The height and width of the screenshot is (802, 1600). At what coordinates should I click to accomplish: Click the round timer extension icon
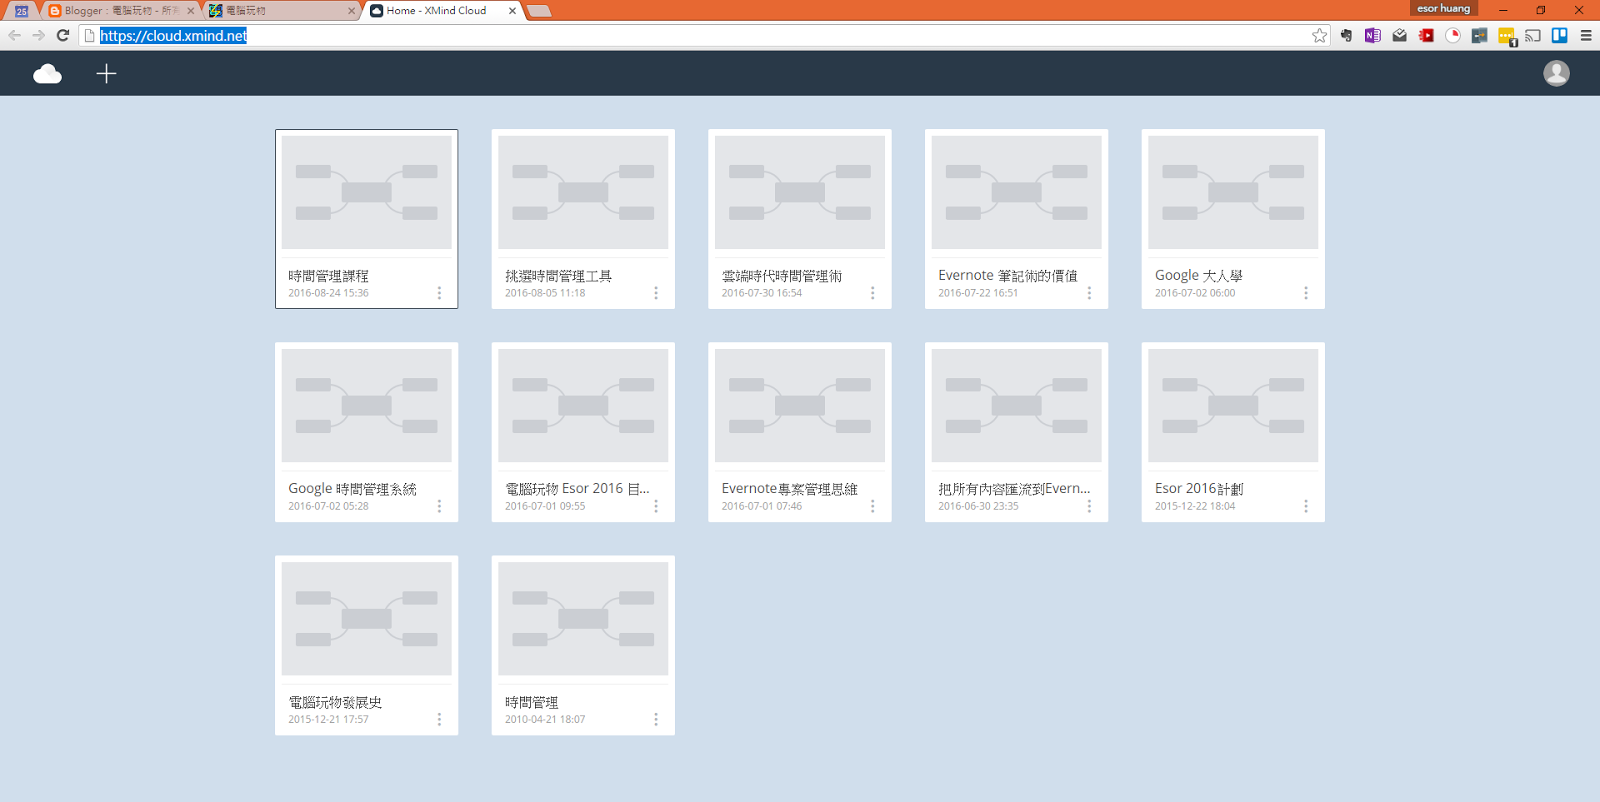point(1453,35)
